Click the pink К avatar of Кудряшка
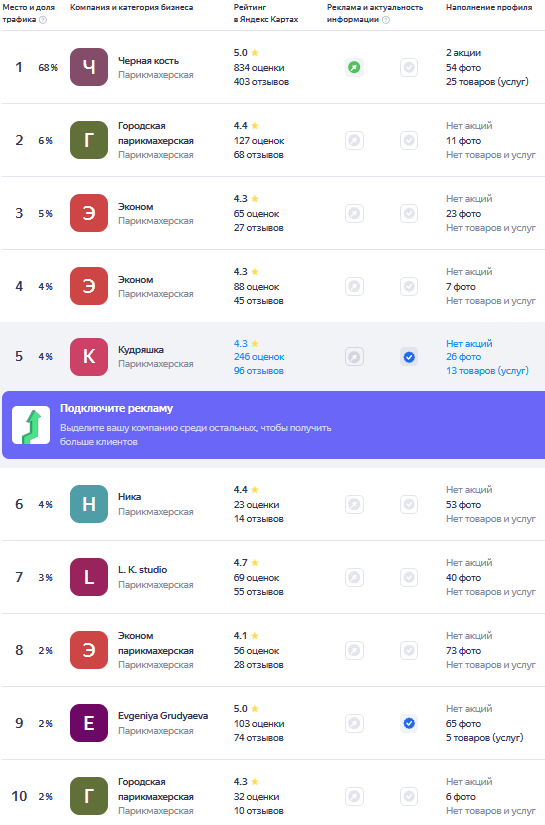The height and width of the screenshot is (825, 545). coord(89,357)
